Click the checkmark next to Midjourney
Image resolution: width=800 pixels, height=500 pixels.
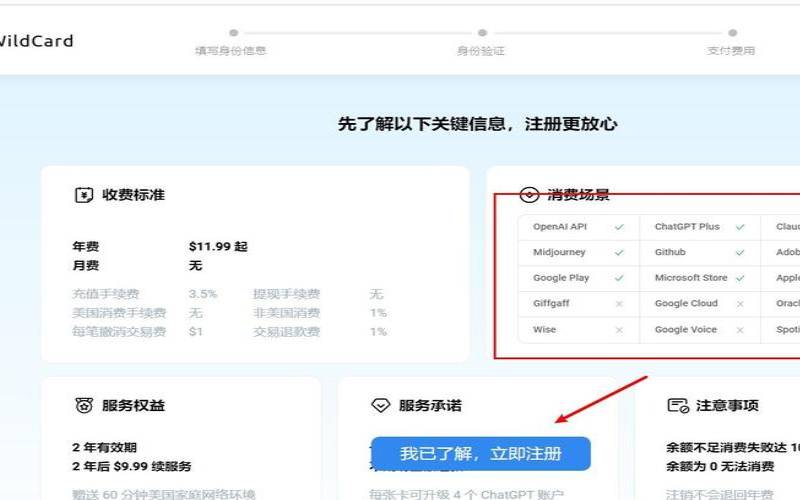pos(619,253)
